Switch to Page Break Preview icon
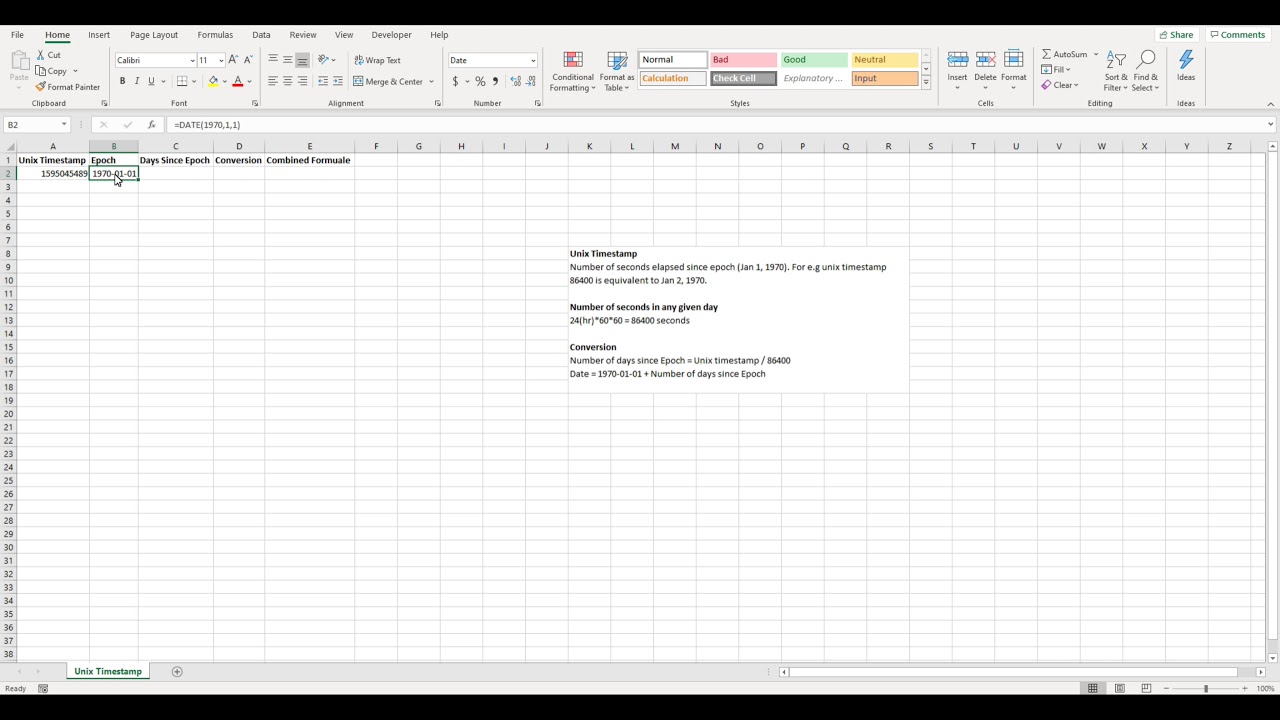The image size is (1280, 720). click(x=1146, y=688)
